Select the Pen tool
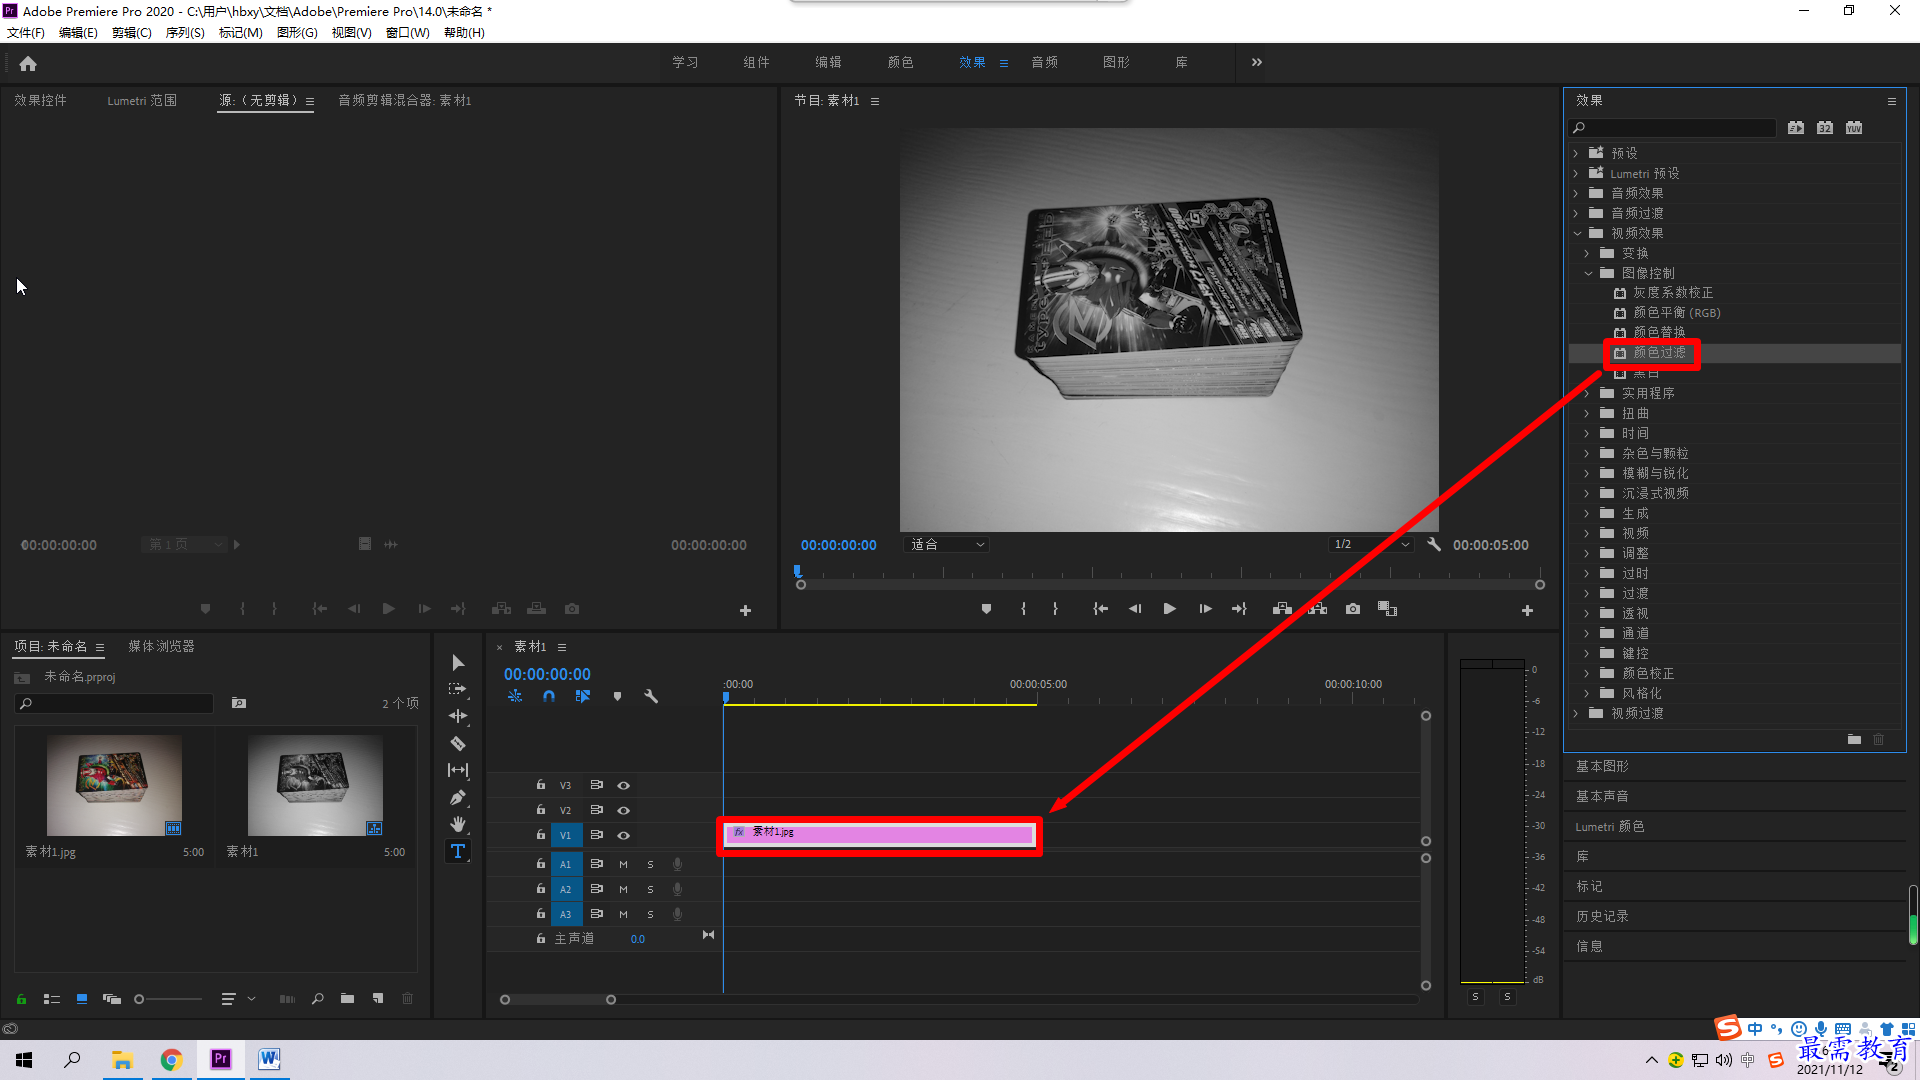The image size is (1920, 1080). click(x=458, y=797)
